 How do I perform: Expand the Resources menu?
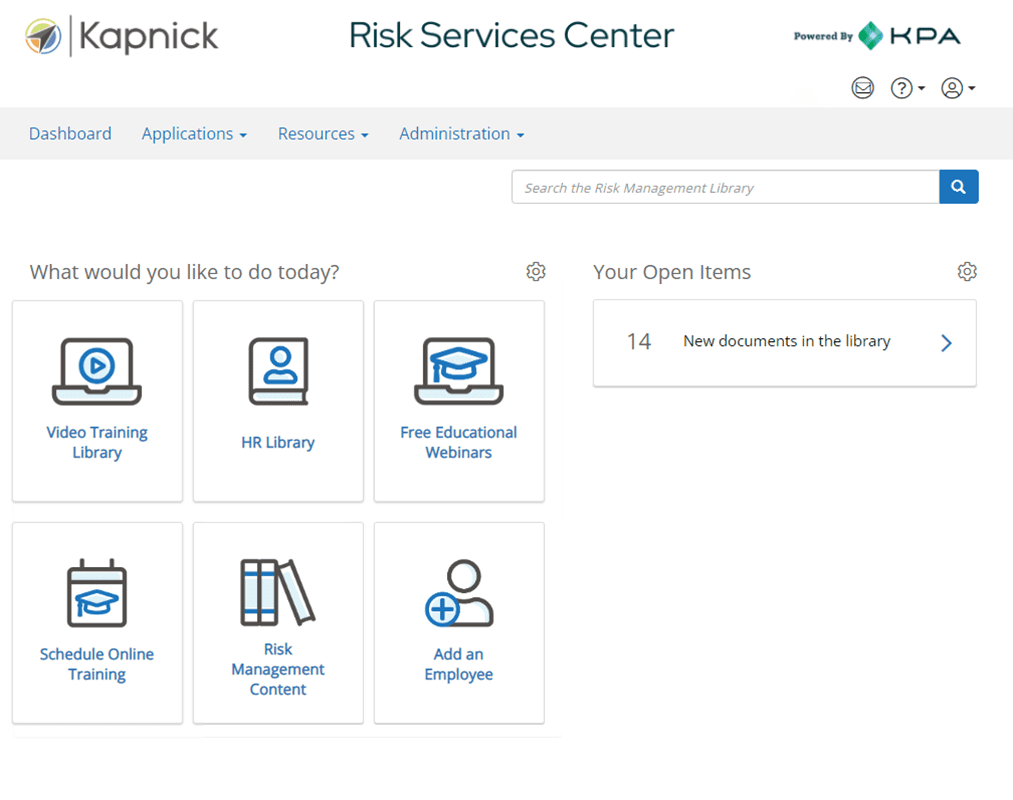[x=323, y=134]
